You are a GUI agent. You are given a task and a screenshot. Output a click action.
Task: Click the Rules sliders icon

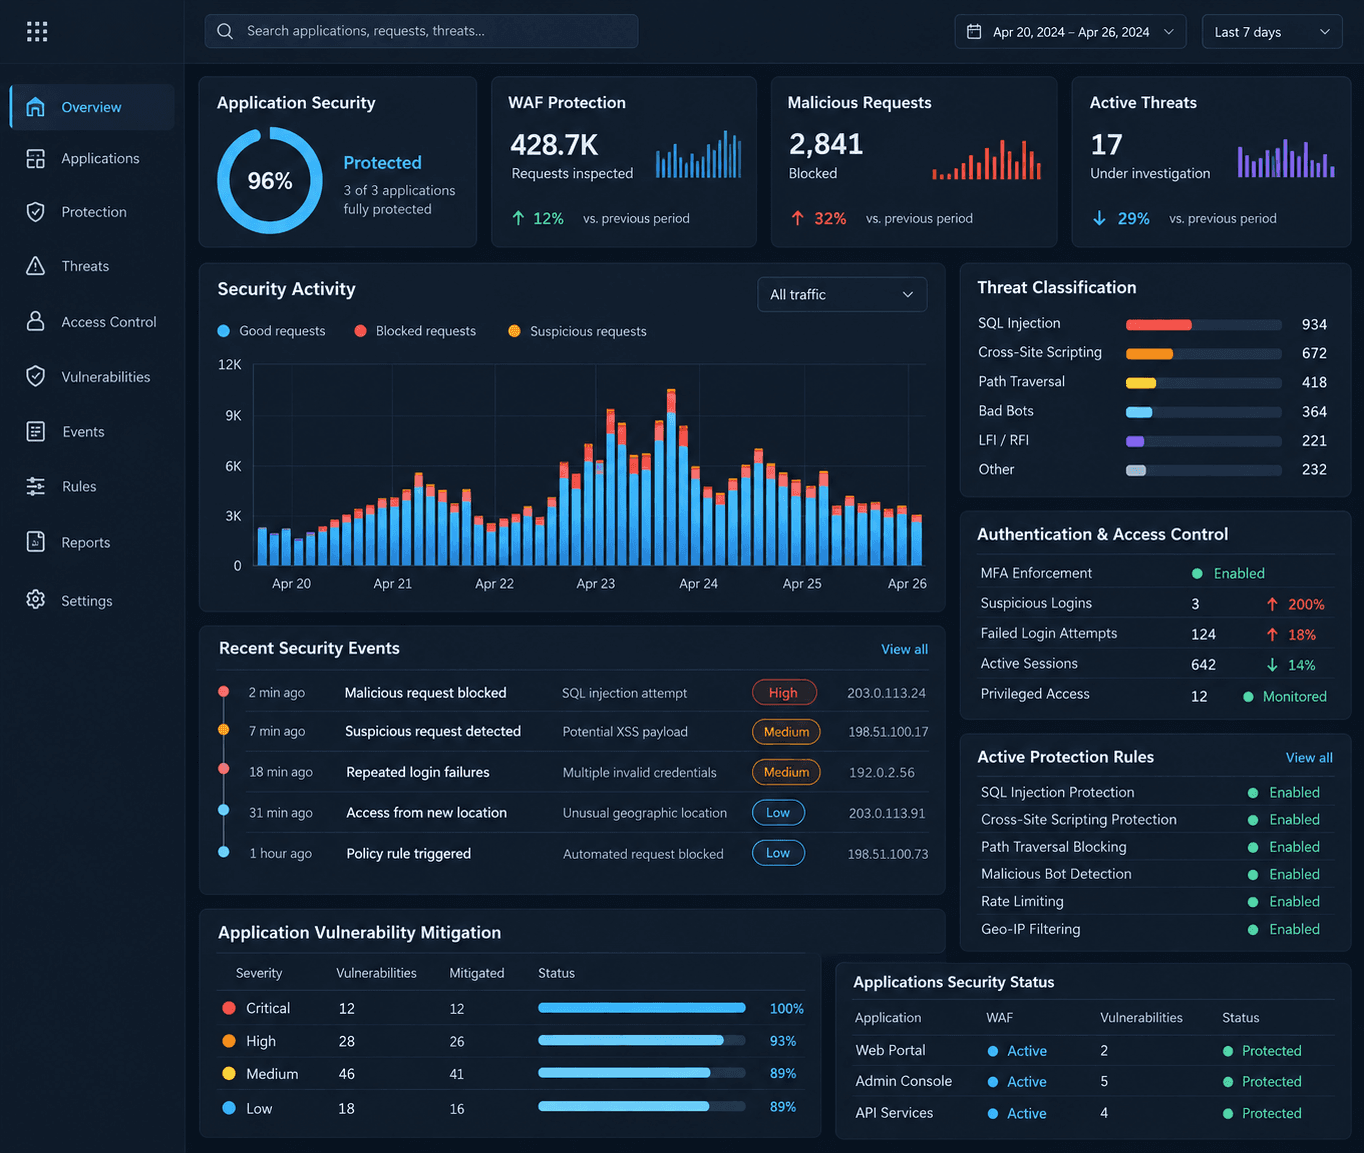(x=36, y=486)
